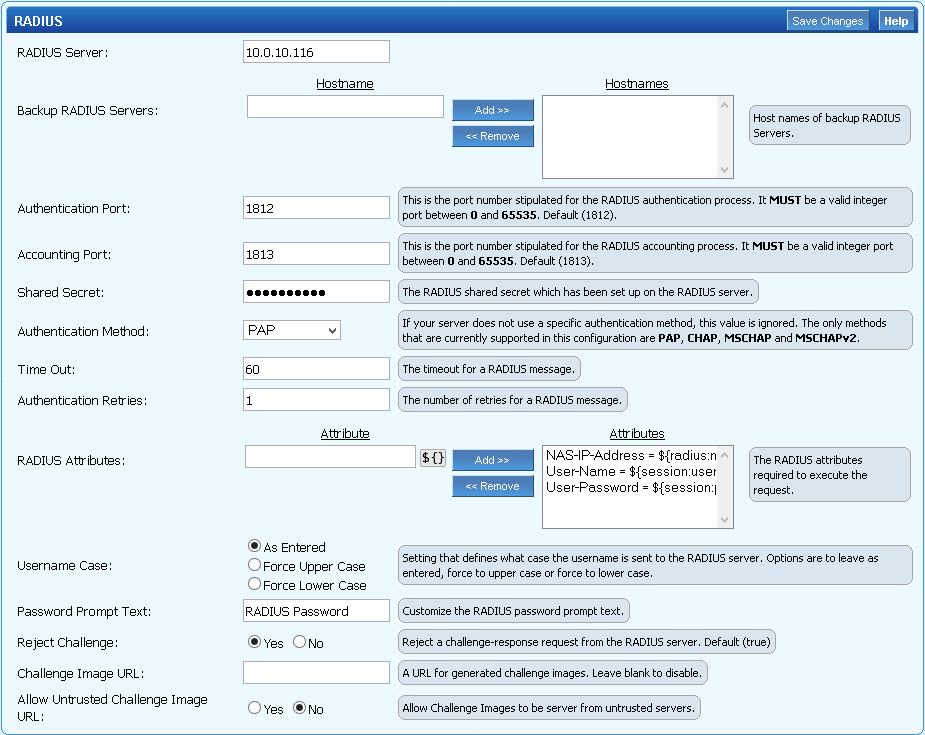925x735 pixels.
Task: Select Force Upper Case option
Action: 254,565
